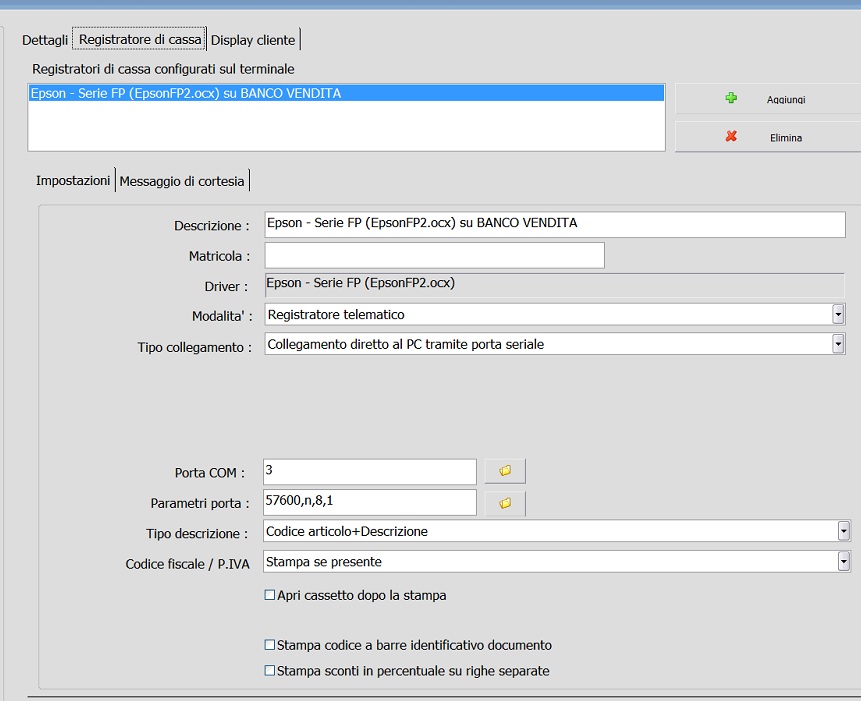Click into the Descrizione text field
The image size is (861, 701).
[555, 224]
